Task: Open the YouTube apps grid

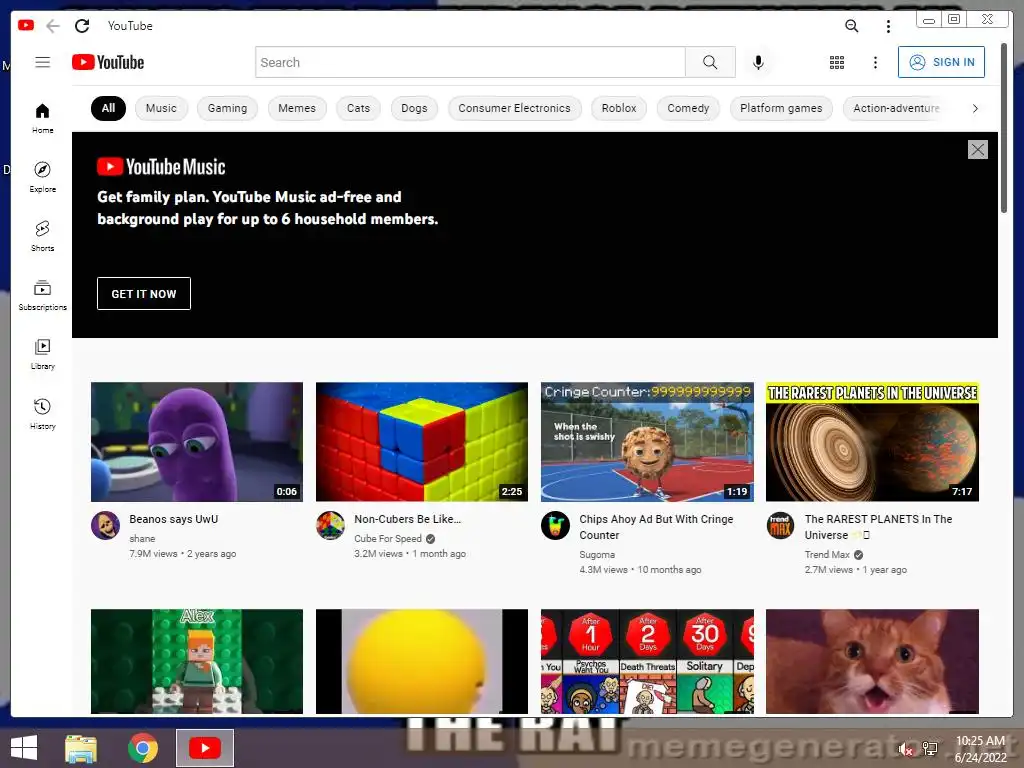Action: point(837,62)
